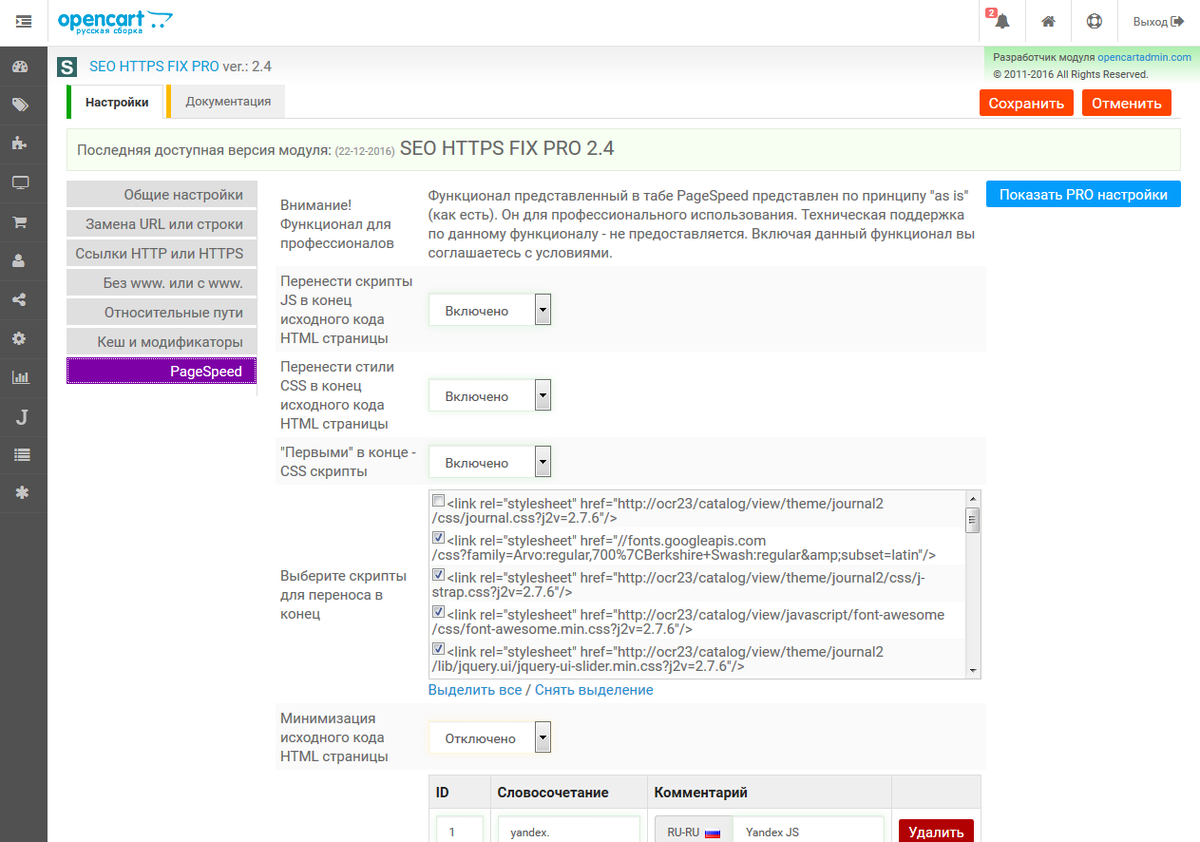Viewport: 1200px width, 842px height.
Task: Select Относительные пути side tab
Action: (161, 312)
